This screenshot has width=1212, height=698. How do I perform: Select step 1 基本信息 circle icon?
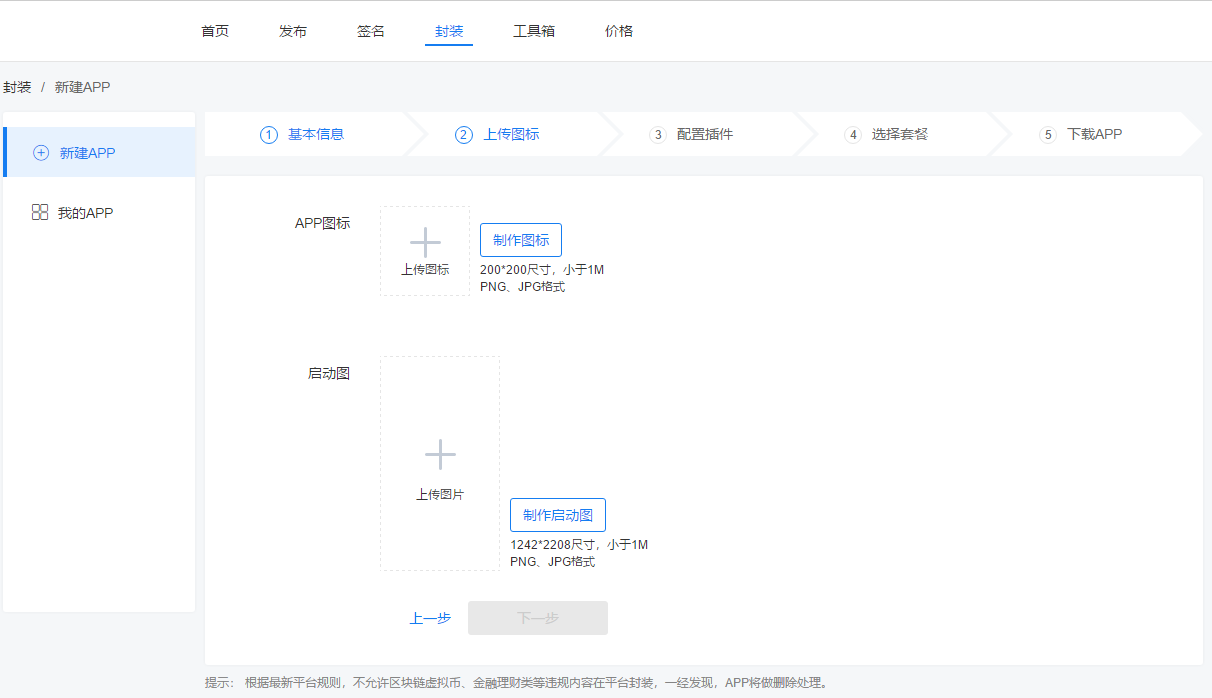(x=268, y=135)
